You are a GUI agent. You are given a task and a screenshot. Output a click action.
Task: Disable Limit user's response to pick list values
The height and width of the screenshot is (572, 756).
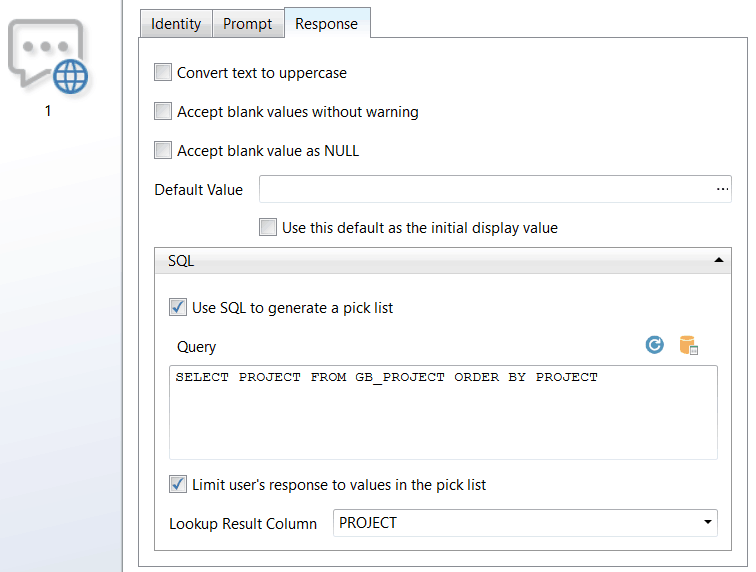pyautogui.click(x=178, y=484)
